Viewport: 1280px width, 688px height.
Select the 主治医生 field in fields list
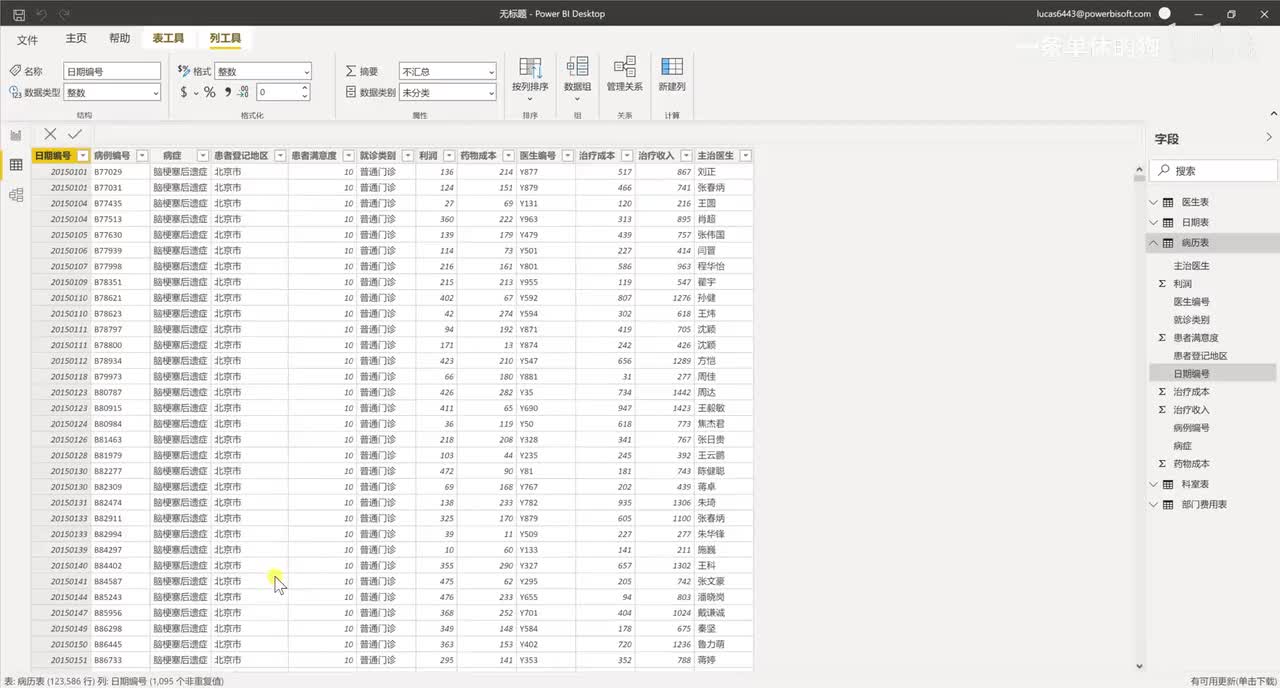click(1191, 266)
